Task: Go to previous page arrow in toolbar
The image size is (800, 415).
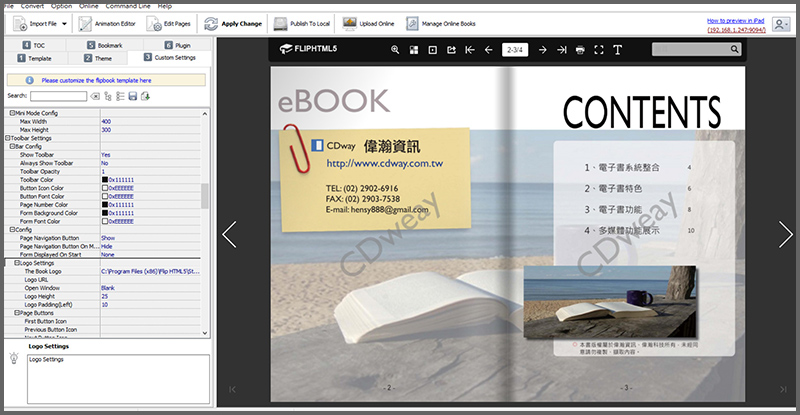Action: point(488,50)
